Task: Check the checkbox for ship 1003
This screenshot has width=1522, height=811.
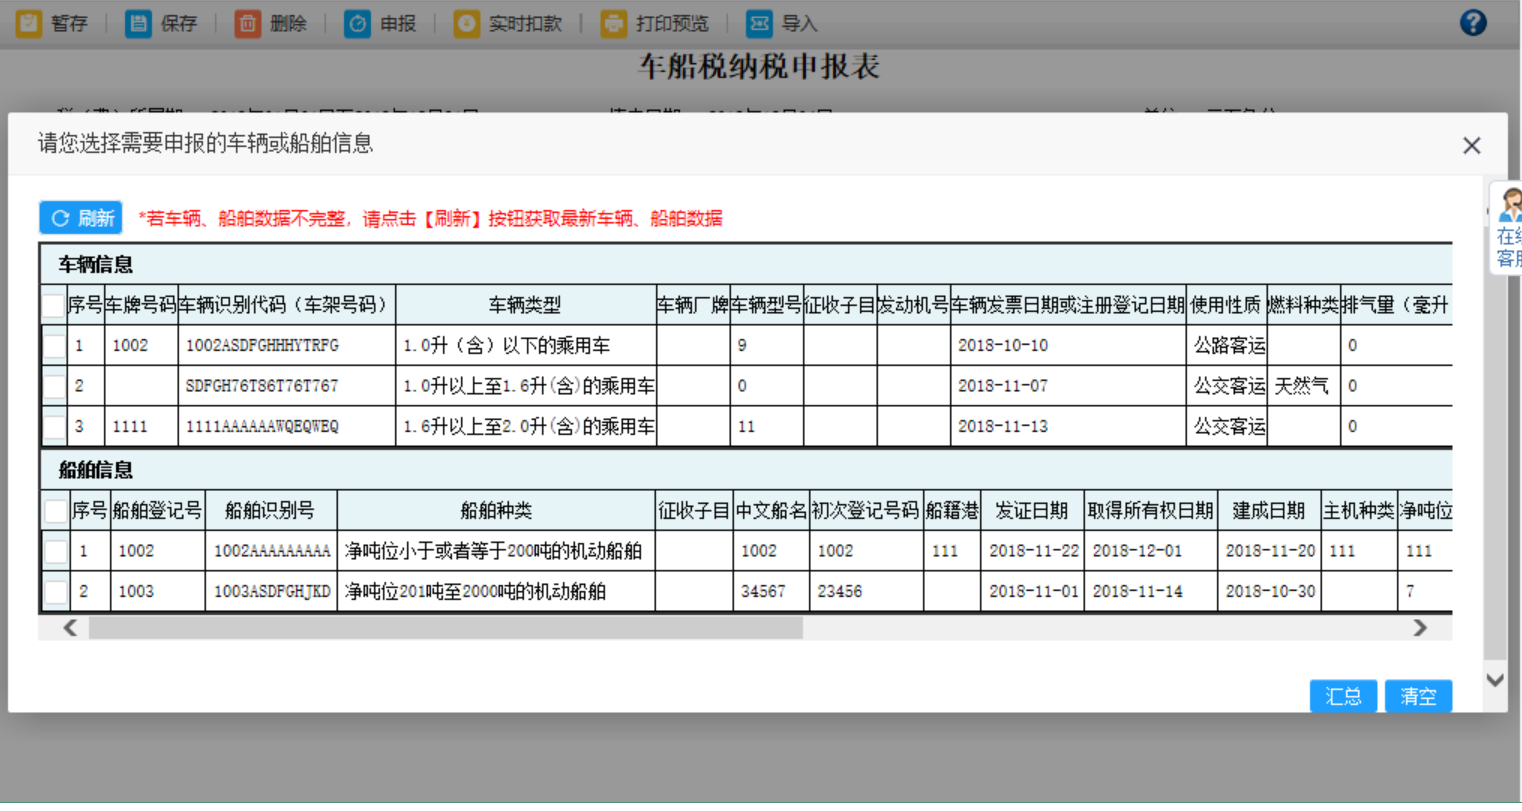Action: click(54, 591)
